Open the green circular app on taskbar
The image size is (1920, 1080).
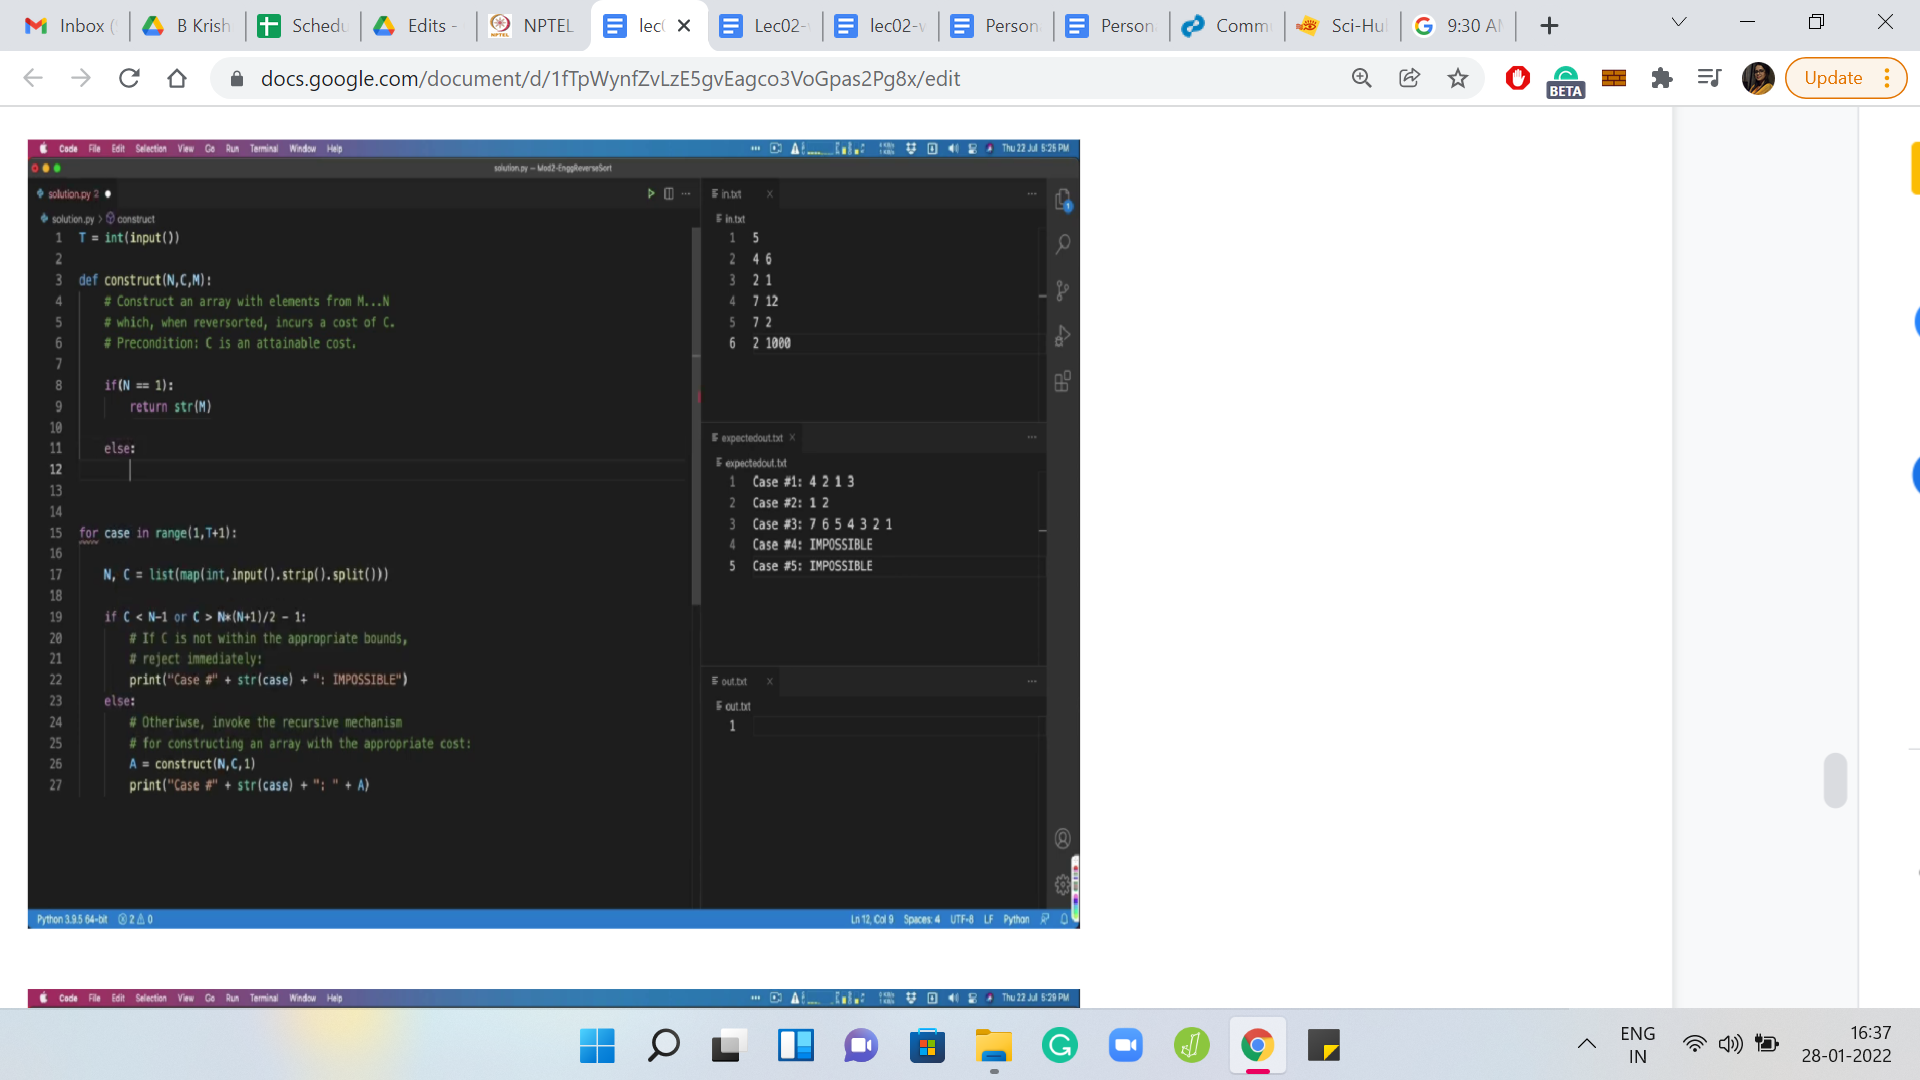(1191, 1046)
